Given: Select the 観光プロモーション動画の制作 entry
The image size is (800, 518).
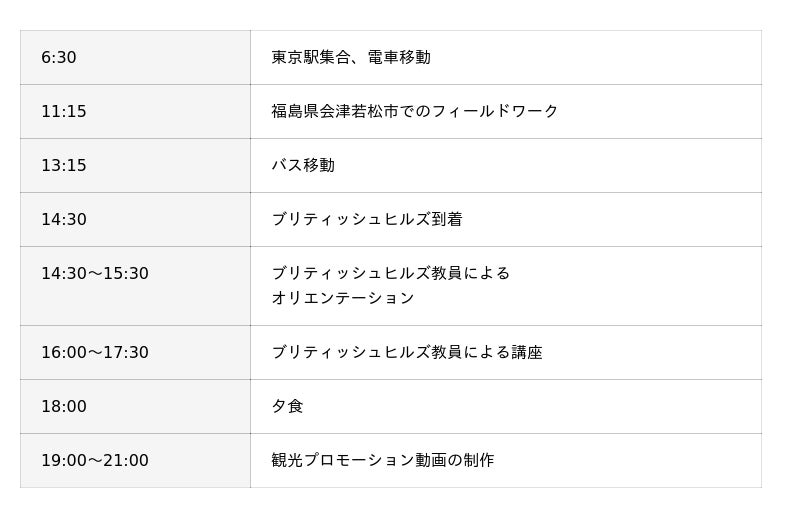Looking at the screenshot, I should [x=383, y=461].
